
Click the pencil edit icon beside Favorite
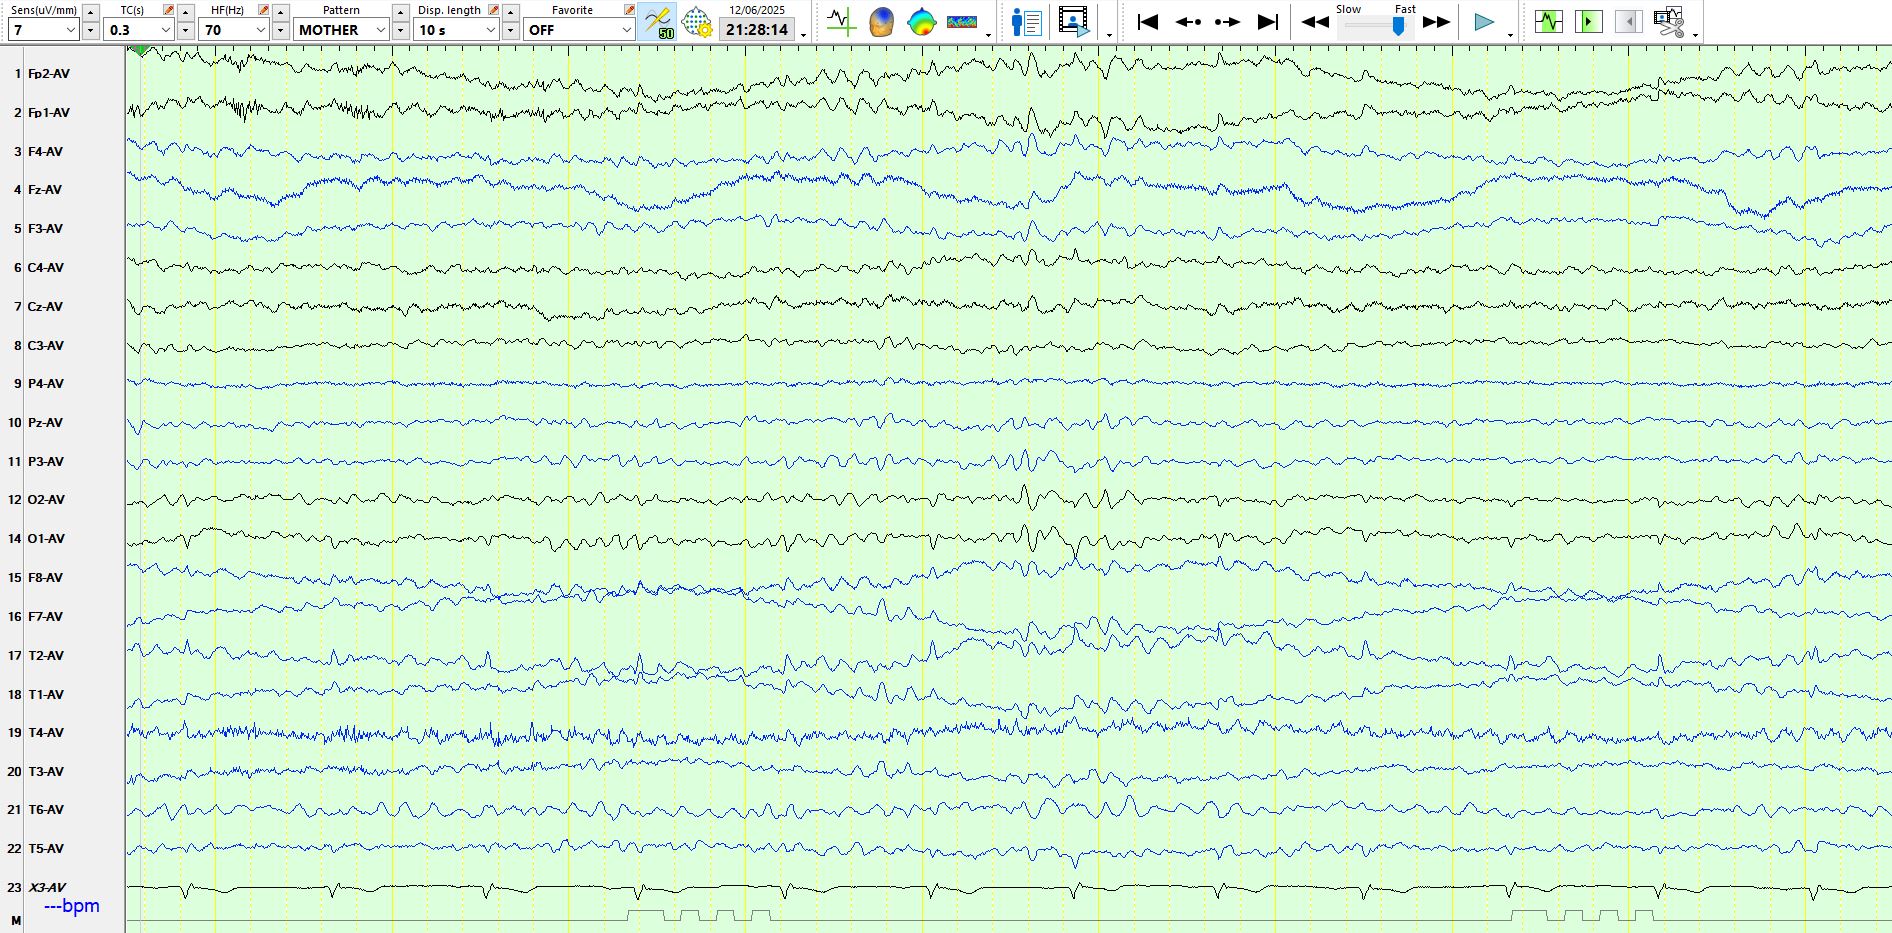coord(629,10)
